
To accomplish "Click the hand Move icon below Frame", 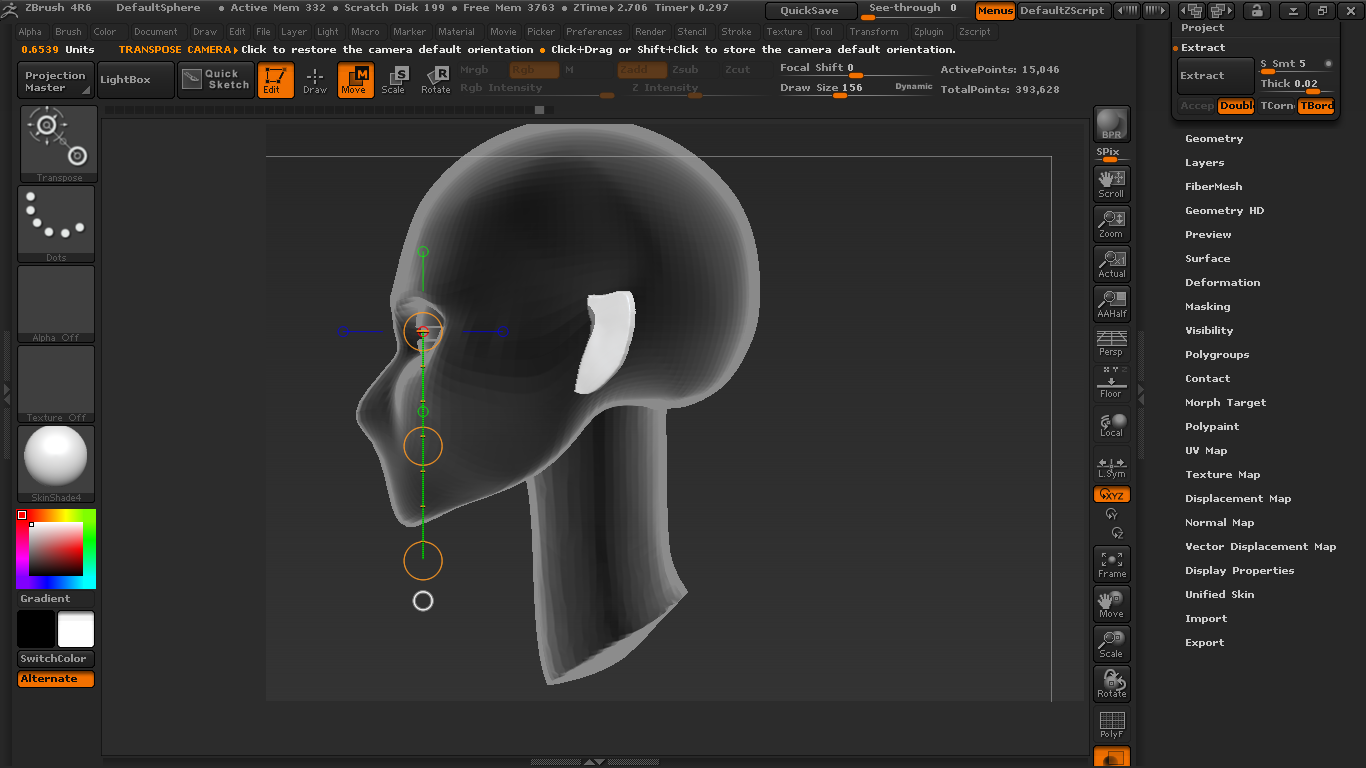I will [1111, 604].
